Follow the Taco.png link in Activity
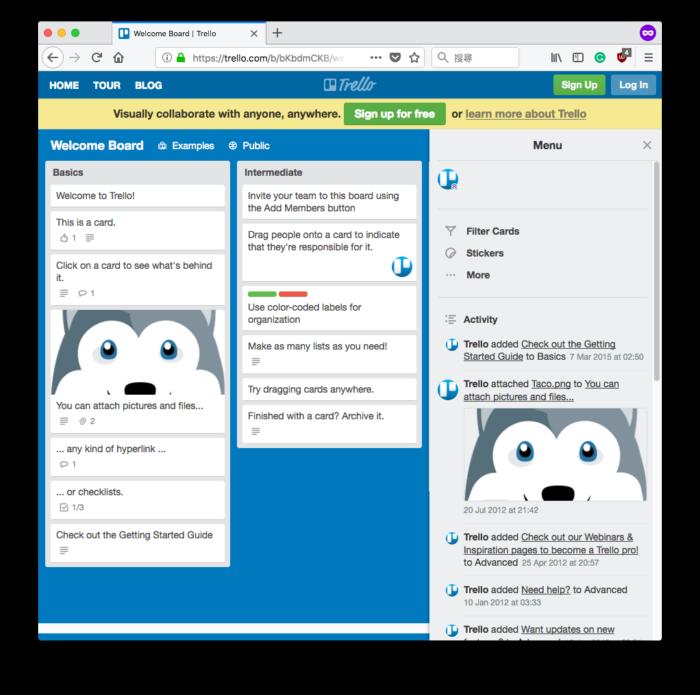 [550, 384]
